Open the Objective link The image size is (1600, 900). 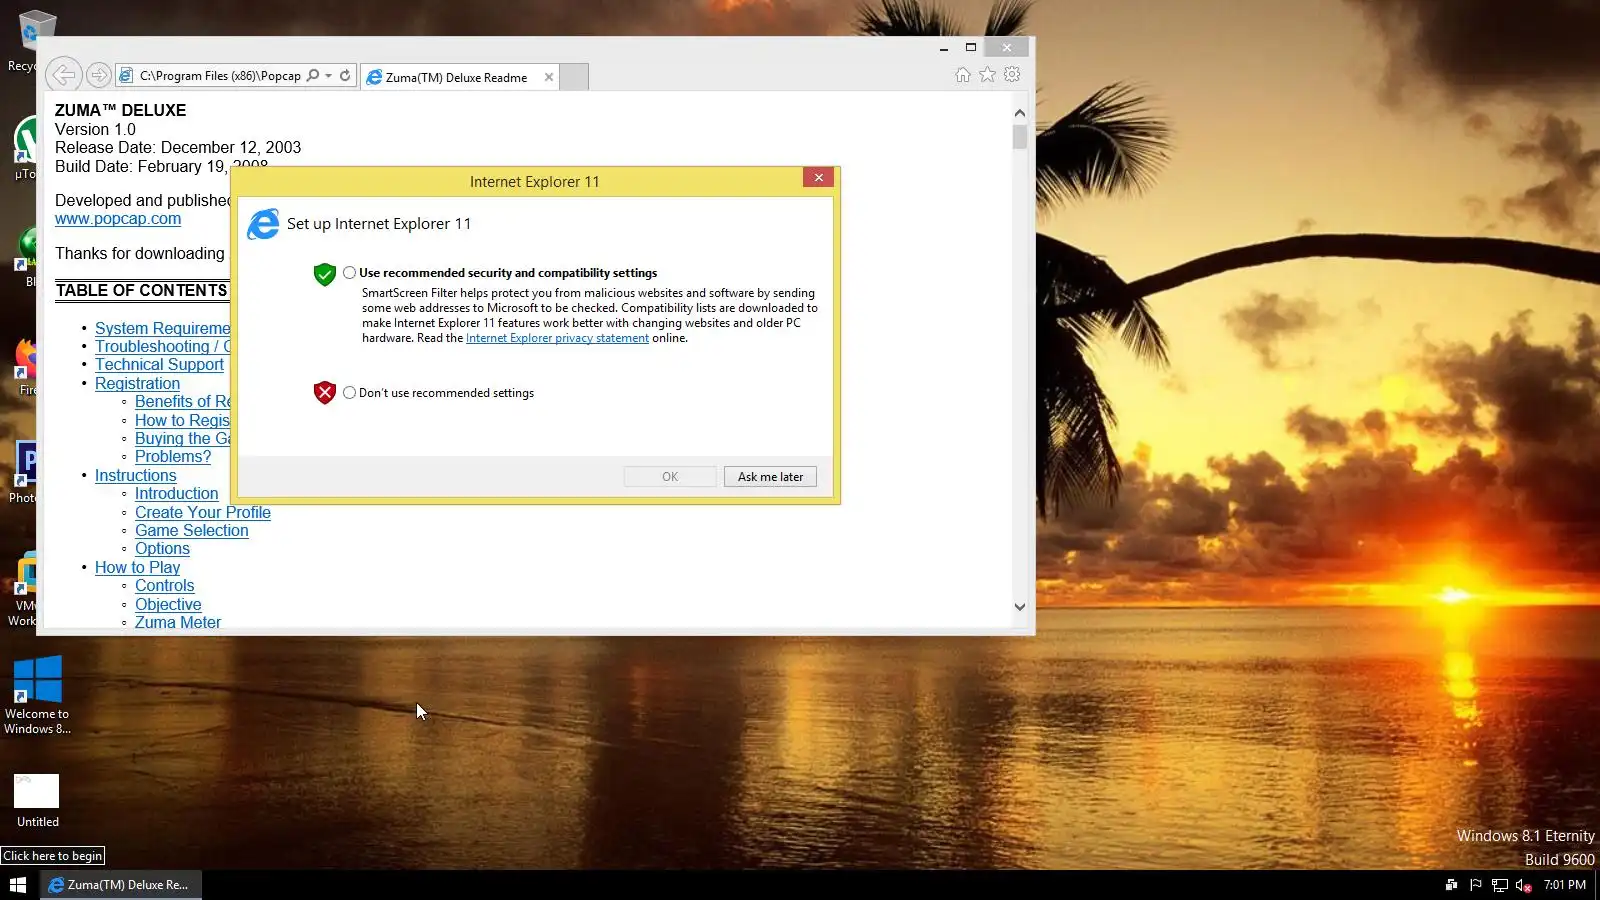168,605
